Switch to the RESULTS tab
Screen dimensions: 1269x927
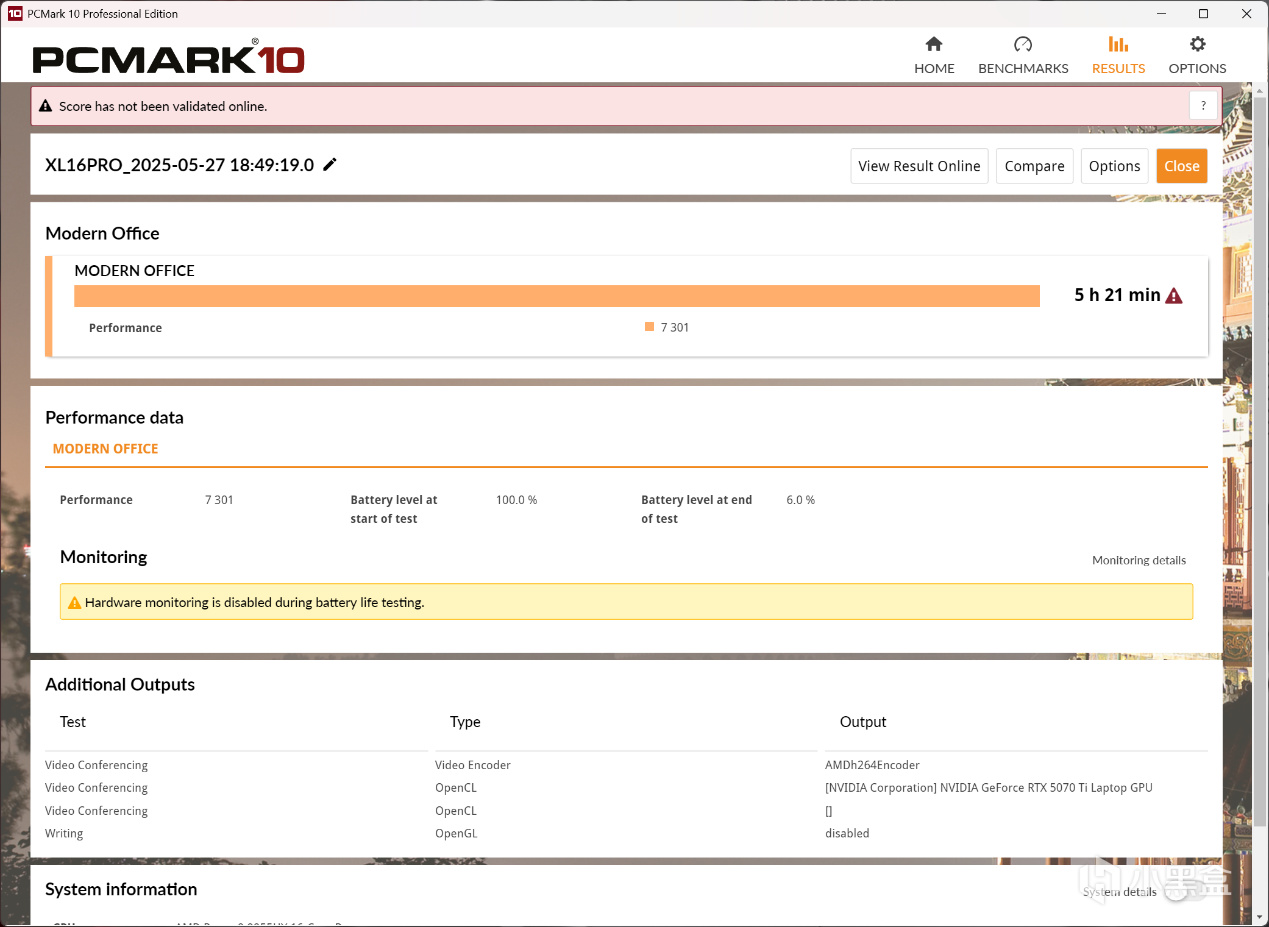[x=1118, y=56]
